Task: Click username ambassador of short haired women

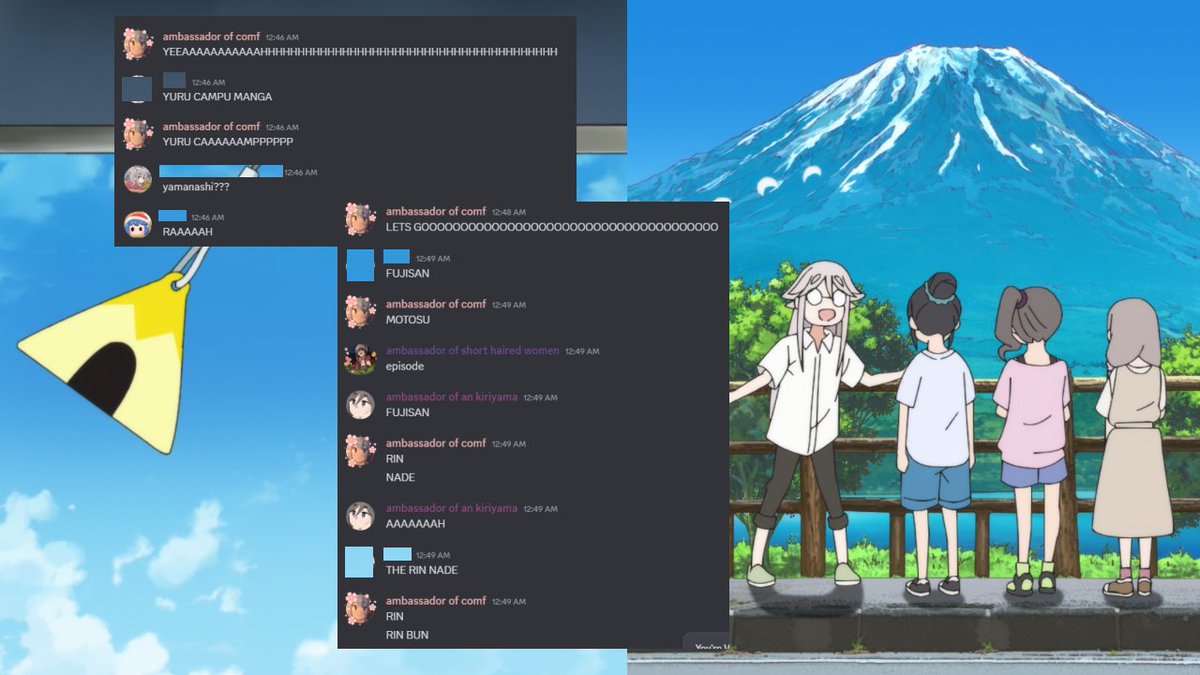Action: coord(472,350)
